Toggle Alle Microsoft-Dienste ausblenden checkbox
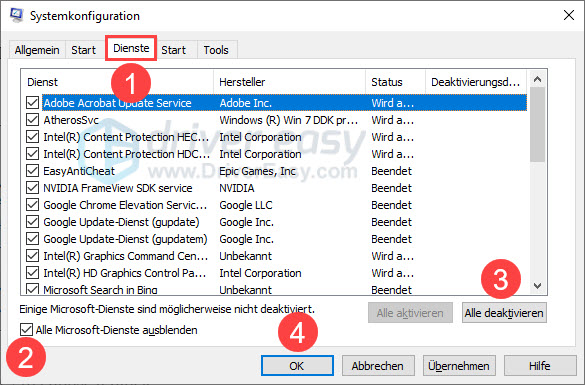This screenshot has width=585, height=385. click(x=26, y=330)
